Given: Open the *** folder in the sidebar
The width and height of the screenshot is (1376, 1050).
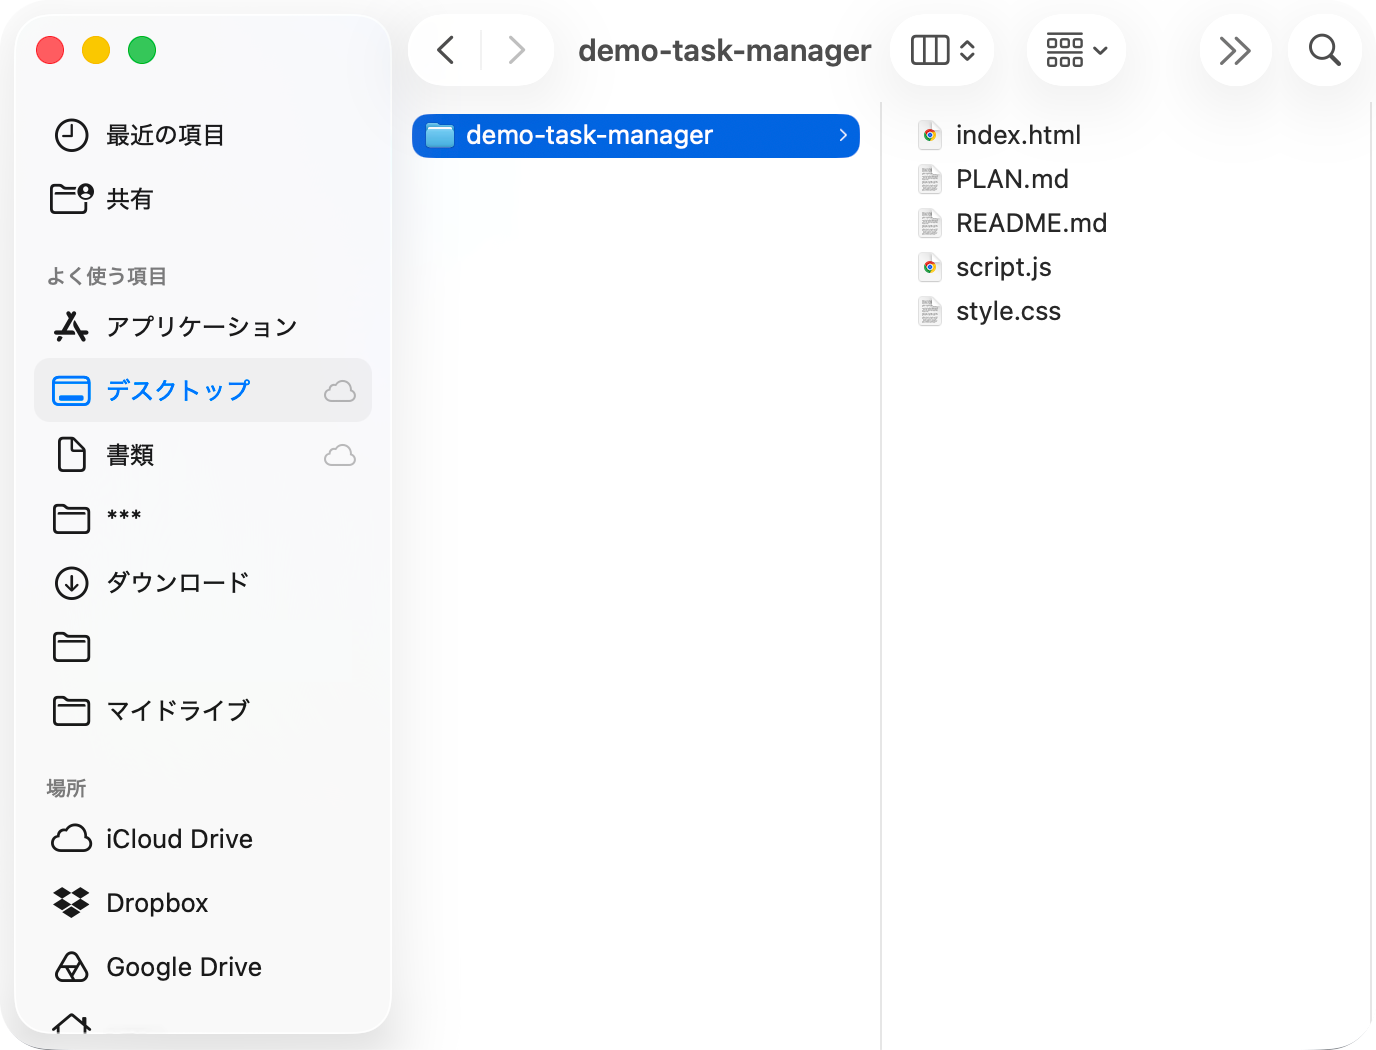Looking at the screenshot, I should (203, 518).
